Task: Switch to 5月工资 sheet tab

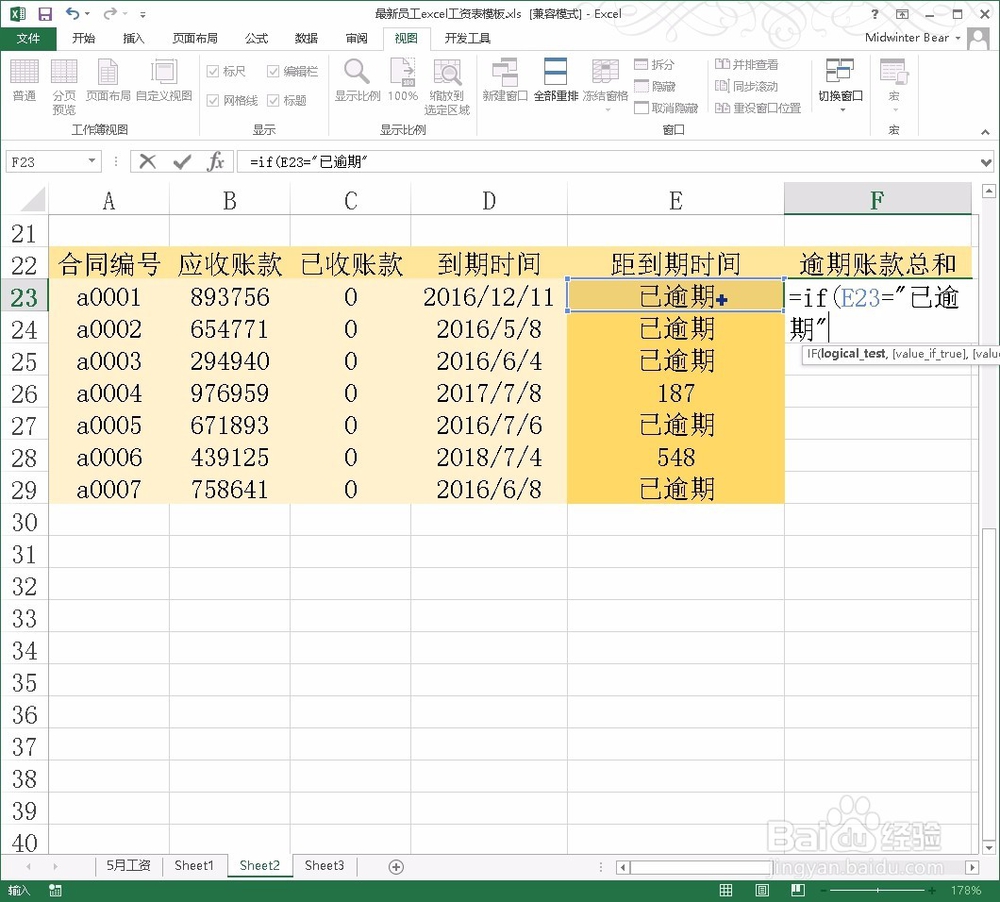Action: pos(128,866)
